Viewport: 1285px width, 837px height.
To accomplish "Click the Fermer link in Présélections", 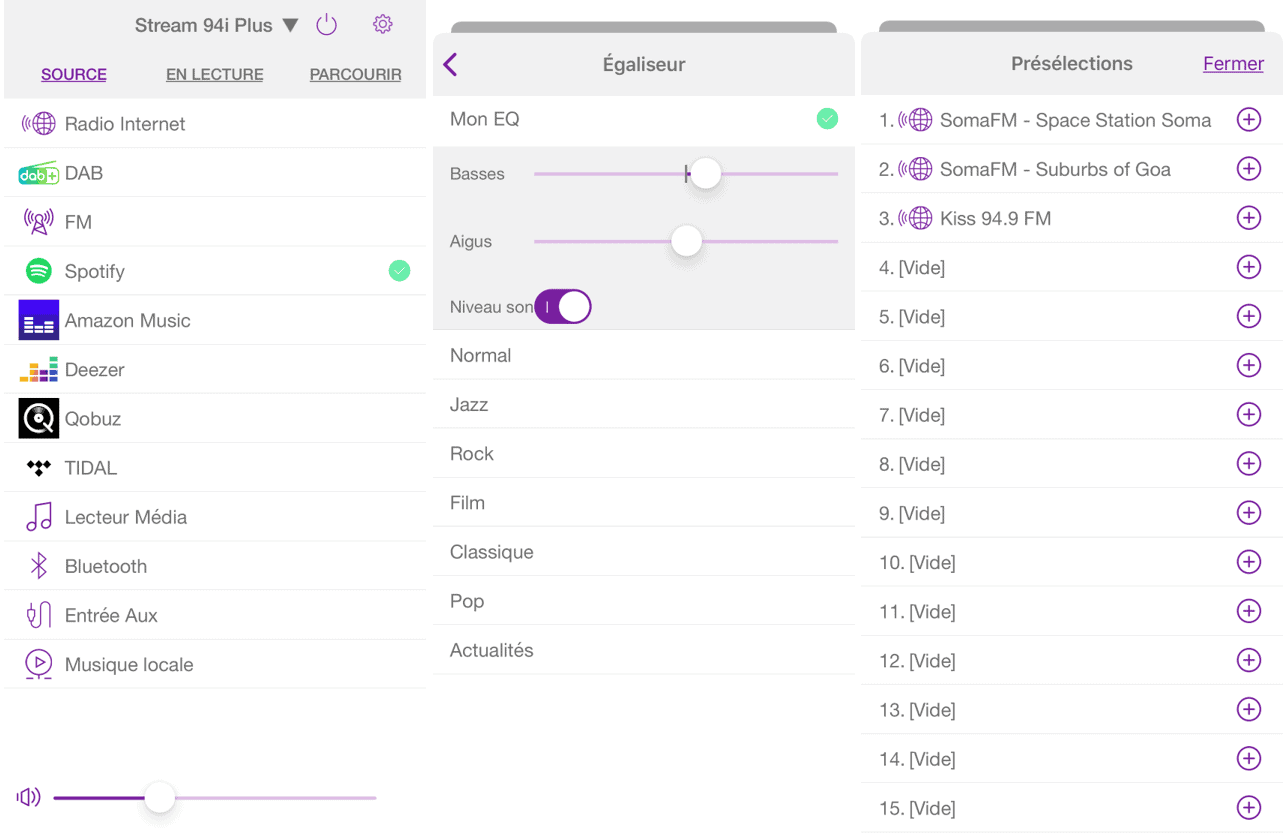I will tap(1233, 64).
